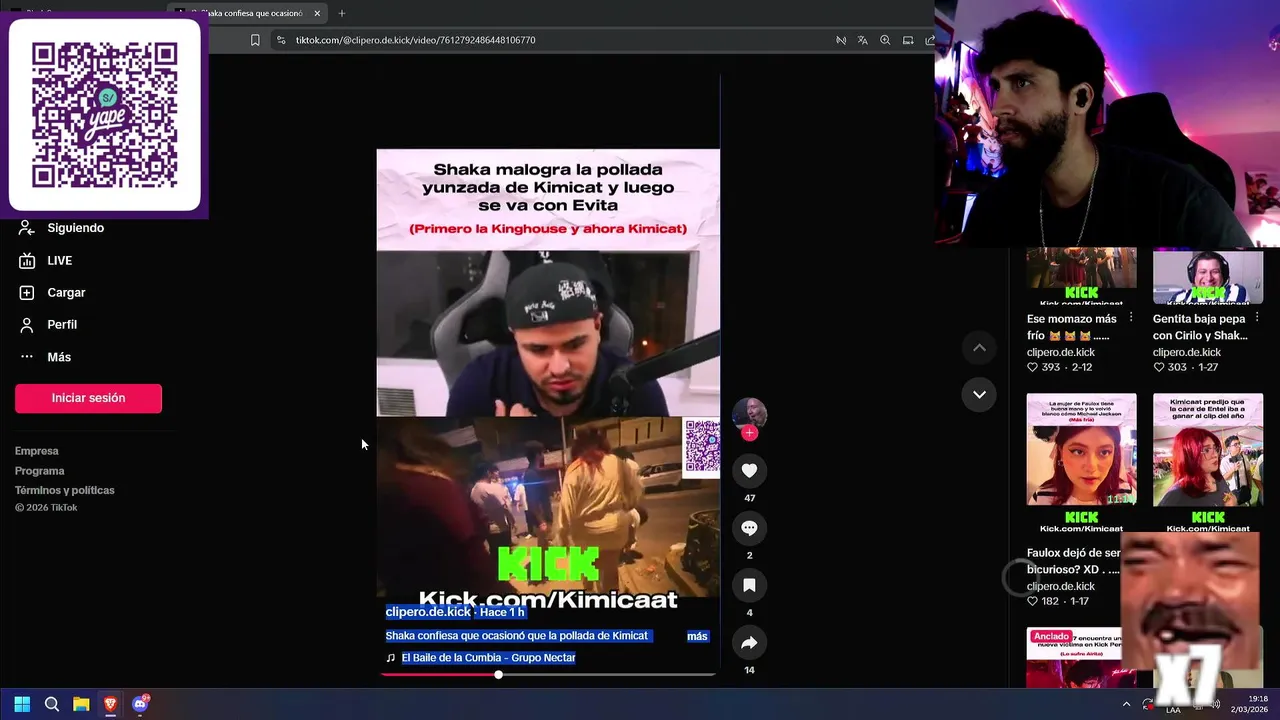Go to previous video with up arrow
This screenshot has height=720, width=1280.
tap(979, 348)
